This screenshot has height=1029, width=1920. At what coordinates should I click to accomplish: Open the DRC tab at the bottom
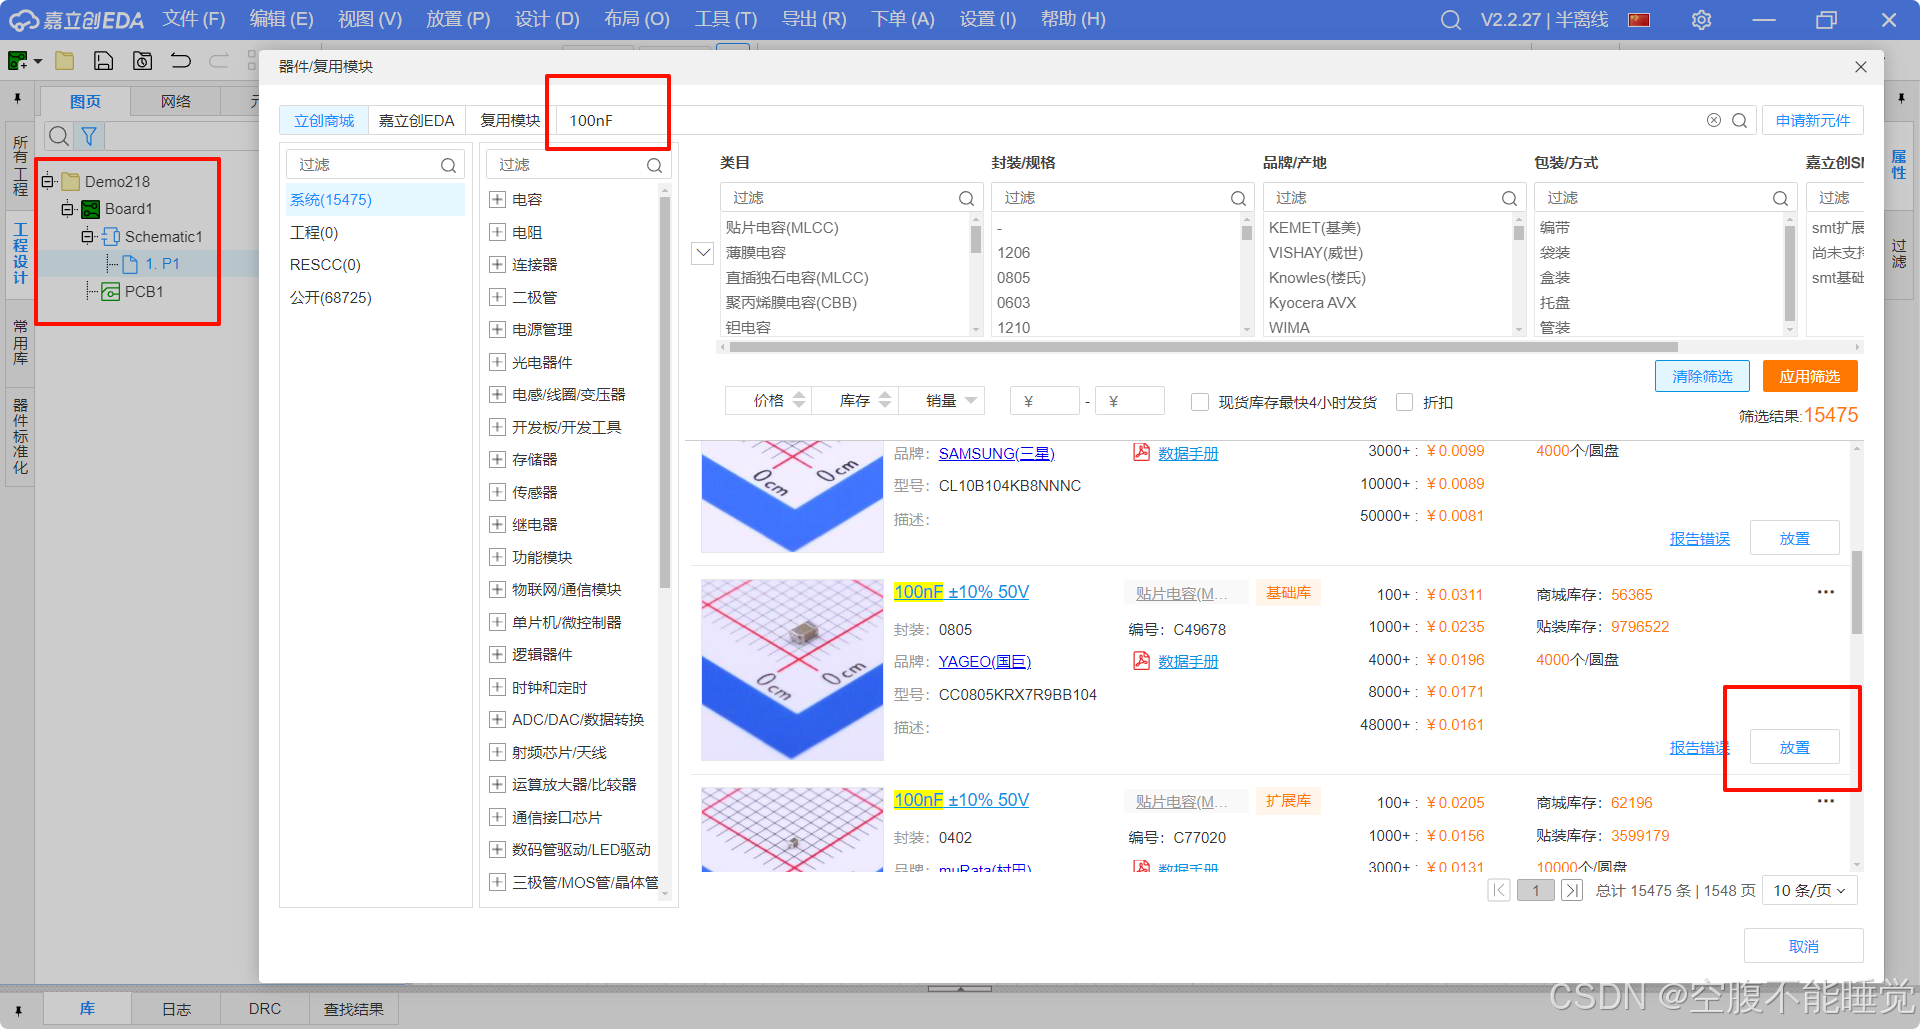click(x=265, y=1009)
